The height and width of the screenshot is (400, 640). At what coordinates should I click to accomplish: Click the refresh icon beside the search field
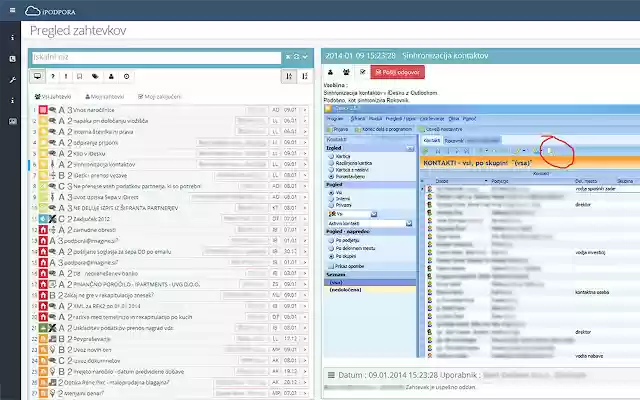(x=297, y=57)
